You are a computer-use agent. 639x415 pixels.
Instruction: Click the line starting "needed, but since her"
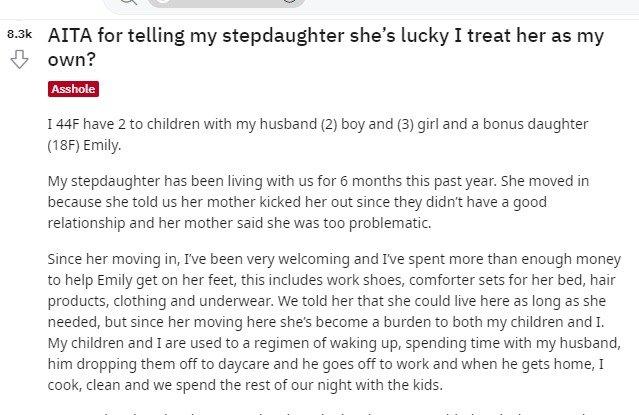[x=326, y=322]
